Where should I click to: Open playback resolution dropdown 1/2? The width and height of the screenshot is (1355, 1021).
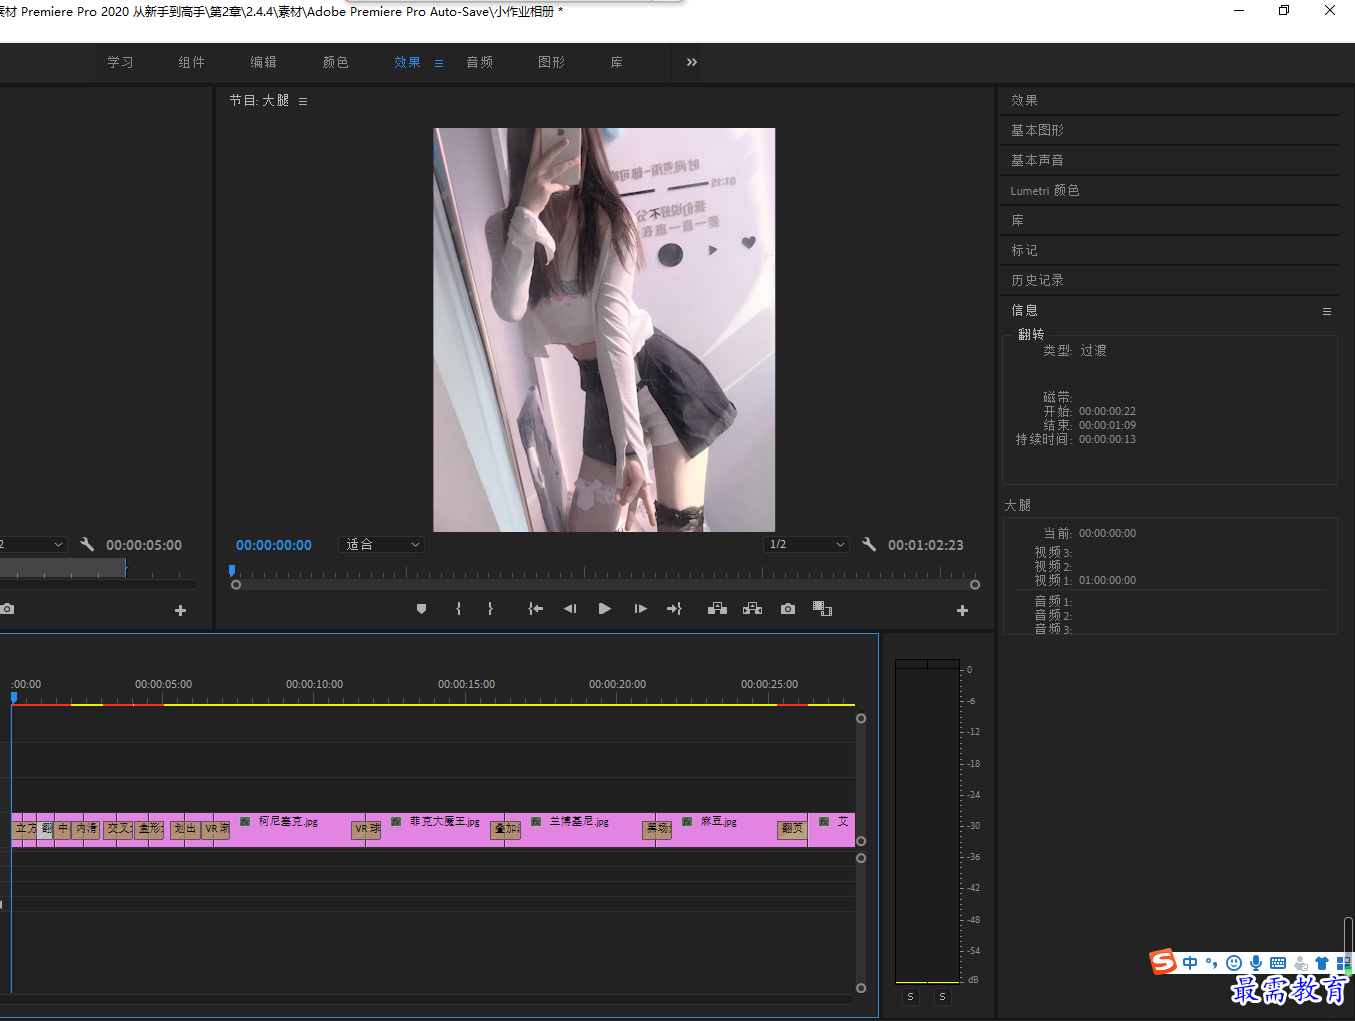[x=806, y=544]
